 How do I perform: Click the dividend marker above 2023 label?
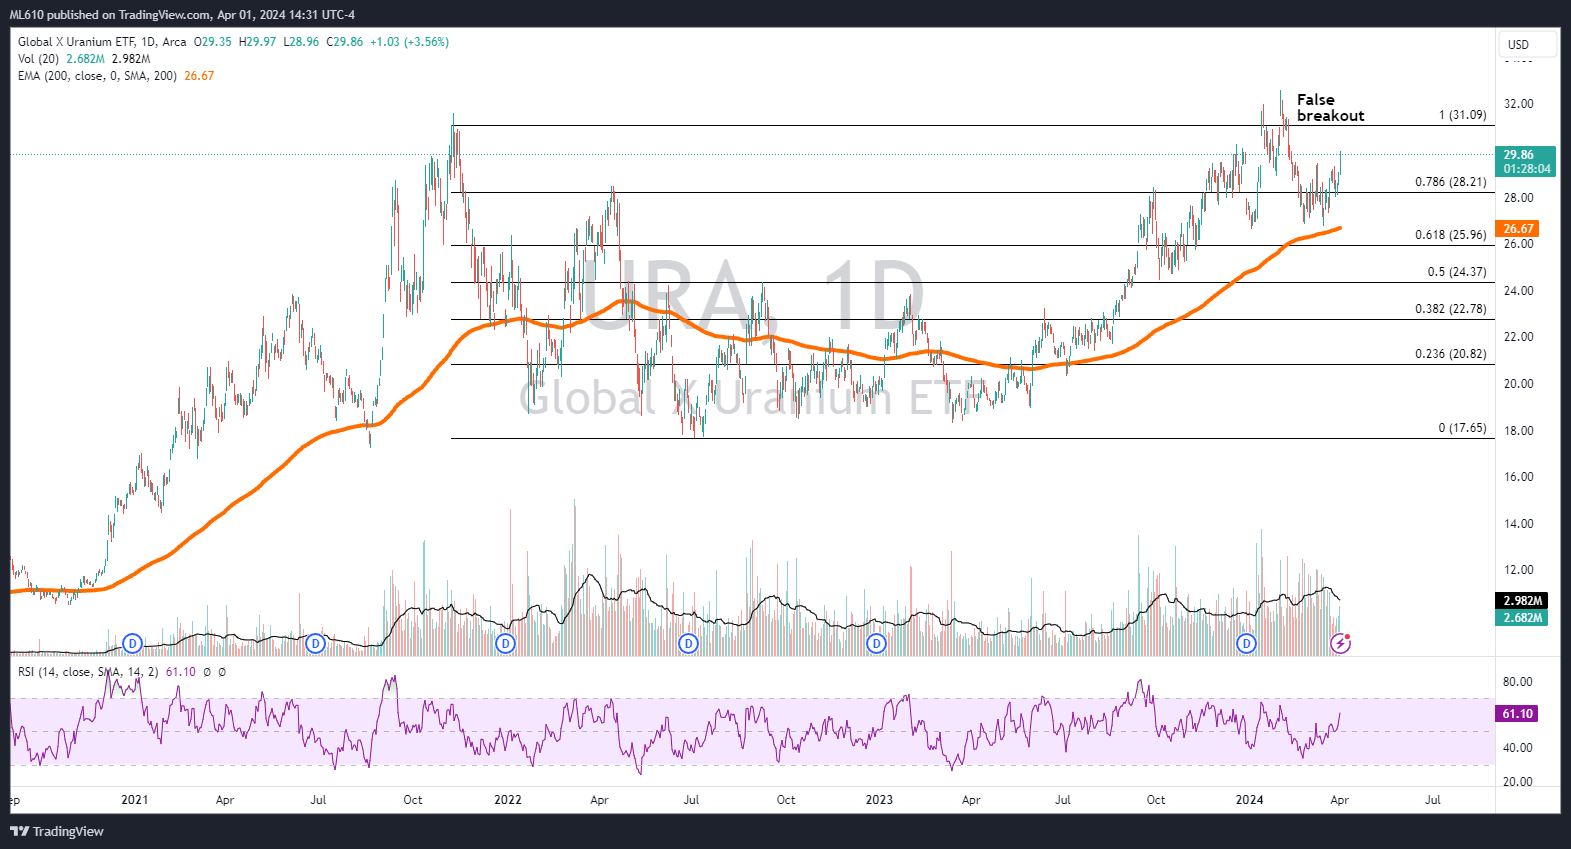click(876, 643)
